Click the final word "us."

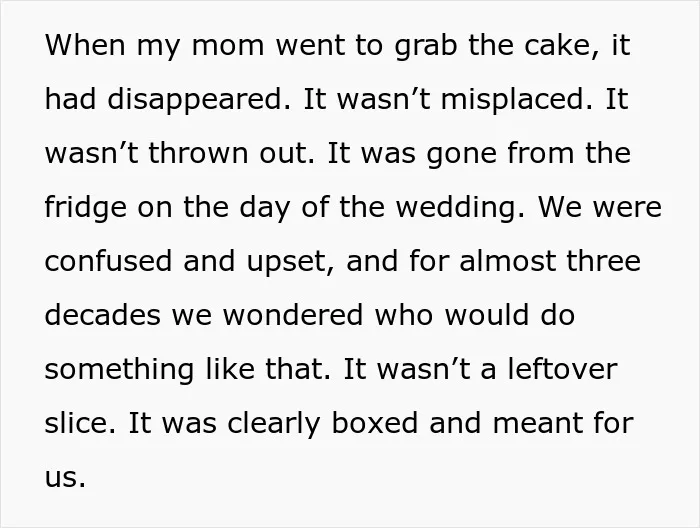[x=65, y=478]
